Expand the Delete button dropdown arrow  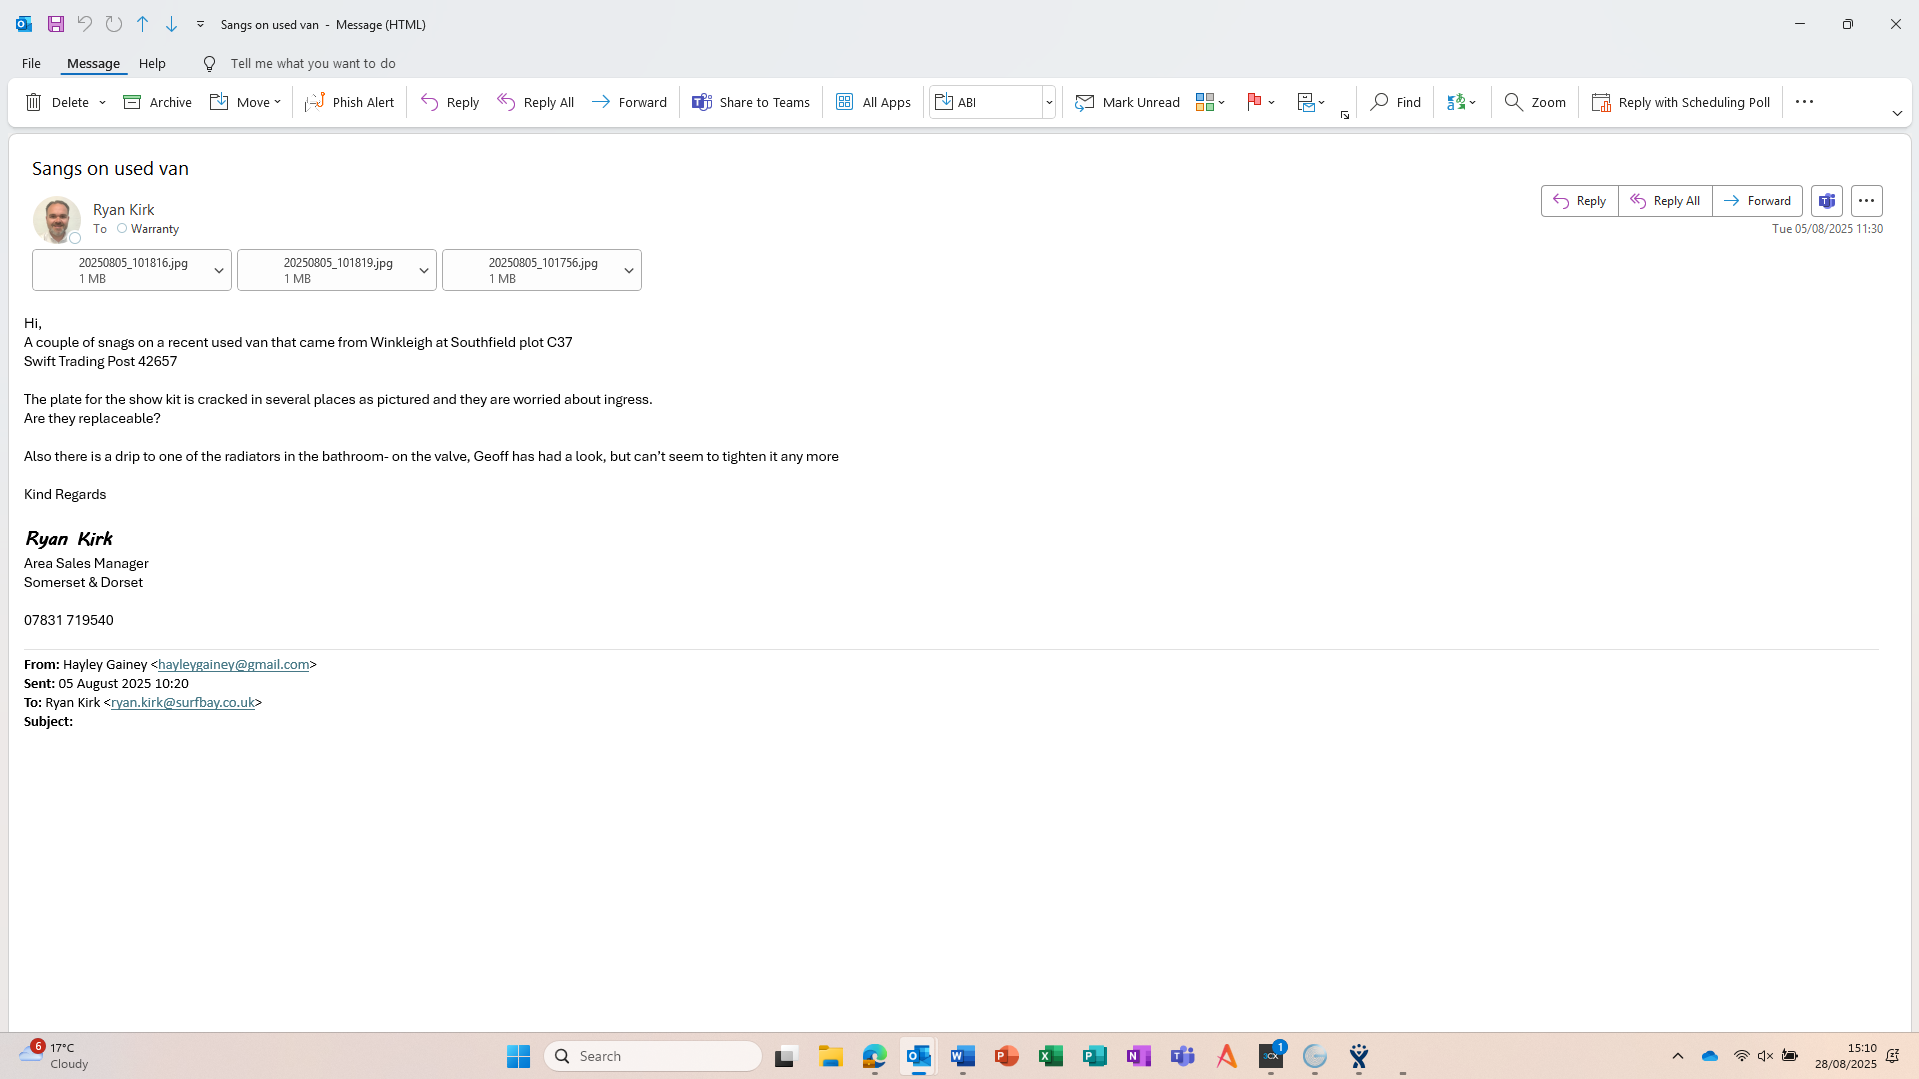pos(102,102)
